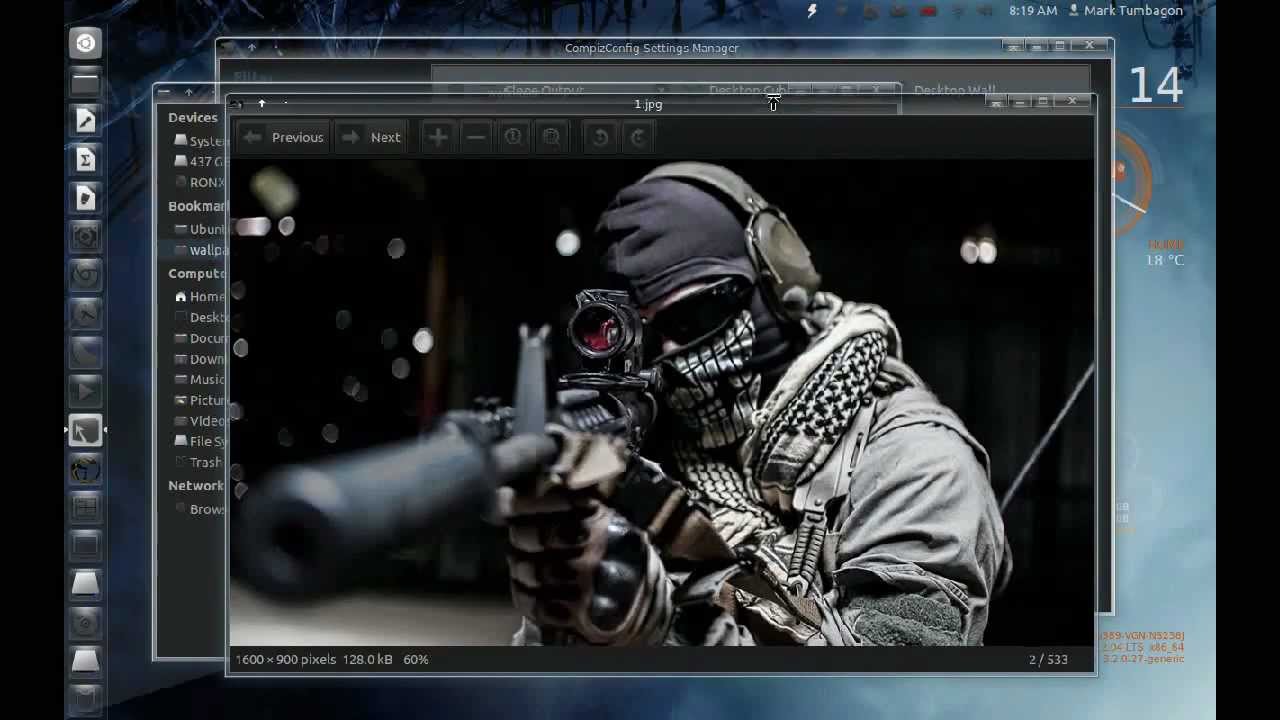Rotate image counterclockwise icon
Screen dimensions: 1280x720
tap(600, 137)
